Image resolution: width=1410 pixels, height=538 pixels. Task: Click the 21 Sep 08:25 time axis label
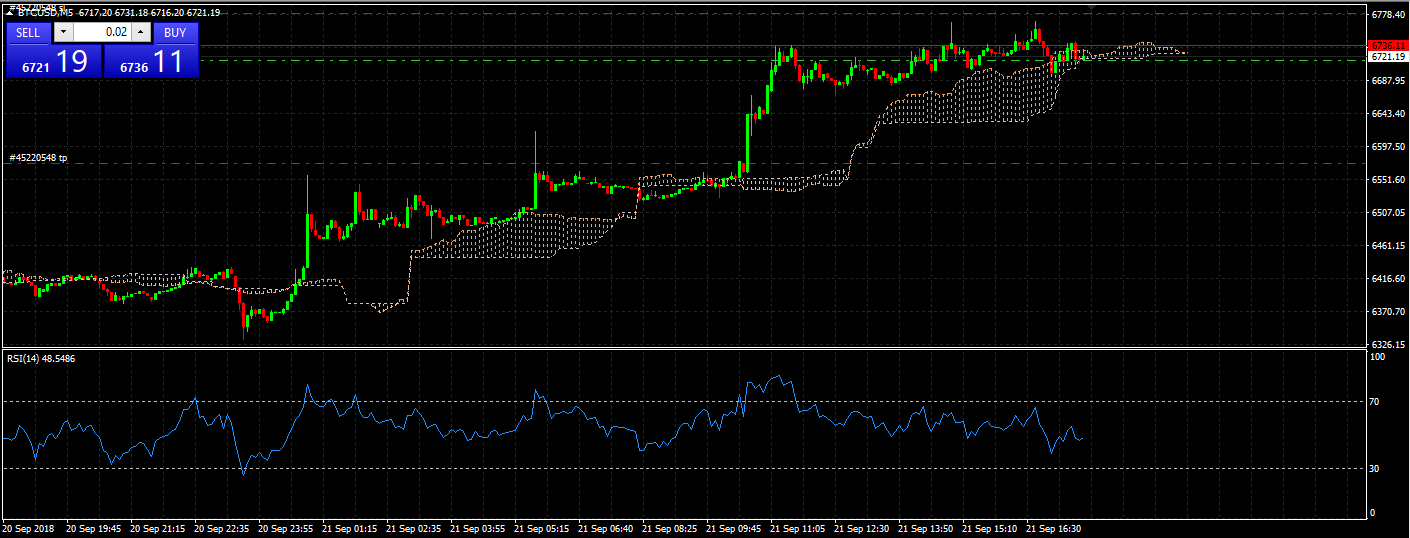click(x=669, y=528)
